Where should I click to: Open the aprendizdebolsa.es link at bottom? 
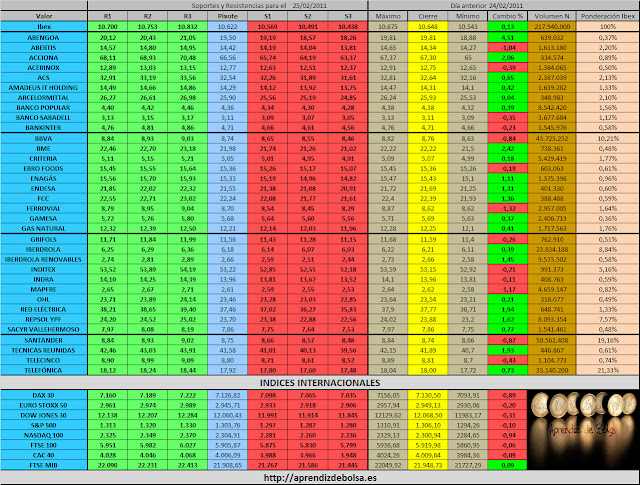coord(320,478)
